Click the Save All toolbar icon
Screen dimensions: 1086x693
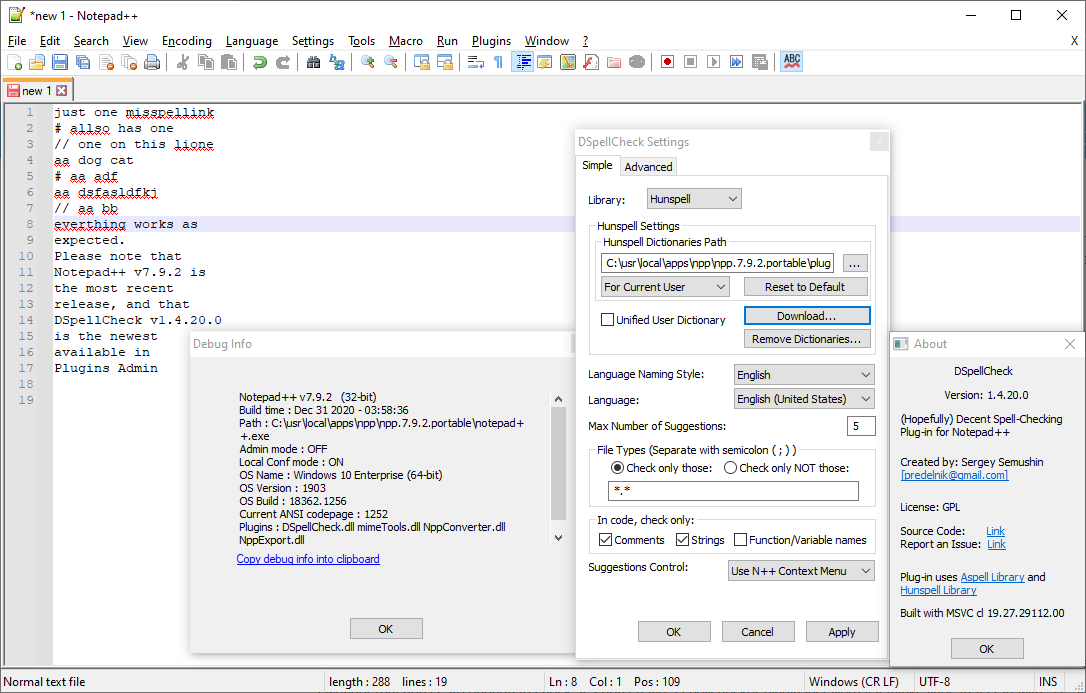click(82, 61)
